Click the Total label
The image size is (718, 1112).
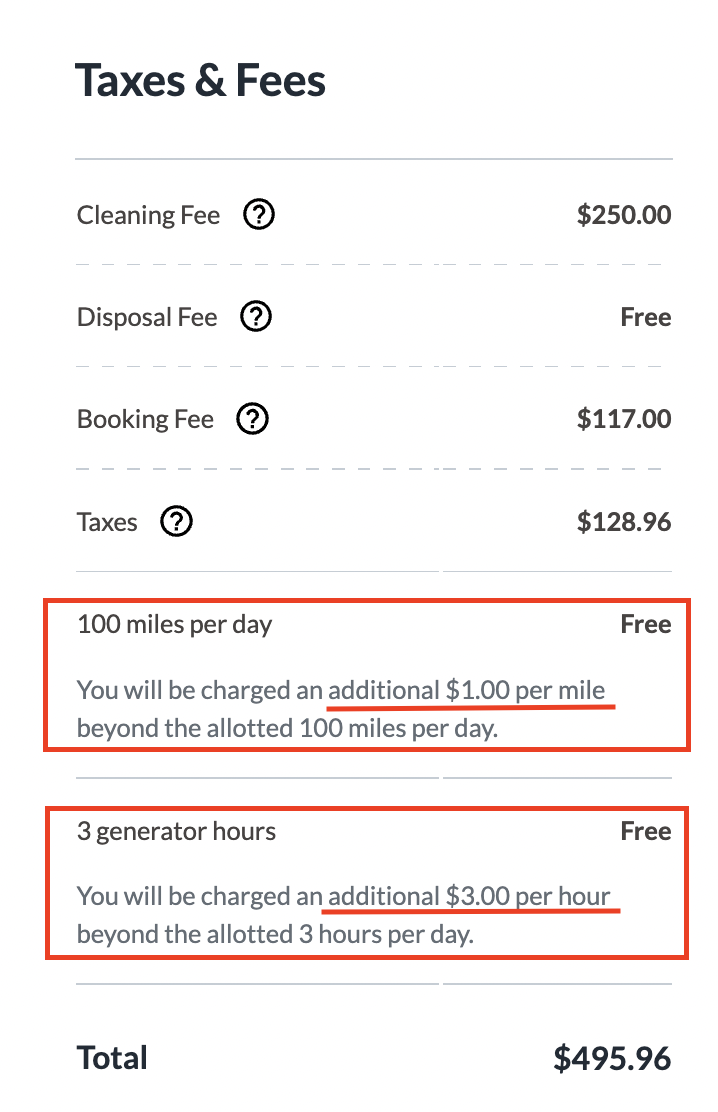tap(112, 1058)
